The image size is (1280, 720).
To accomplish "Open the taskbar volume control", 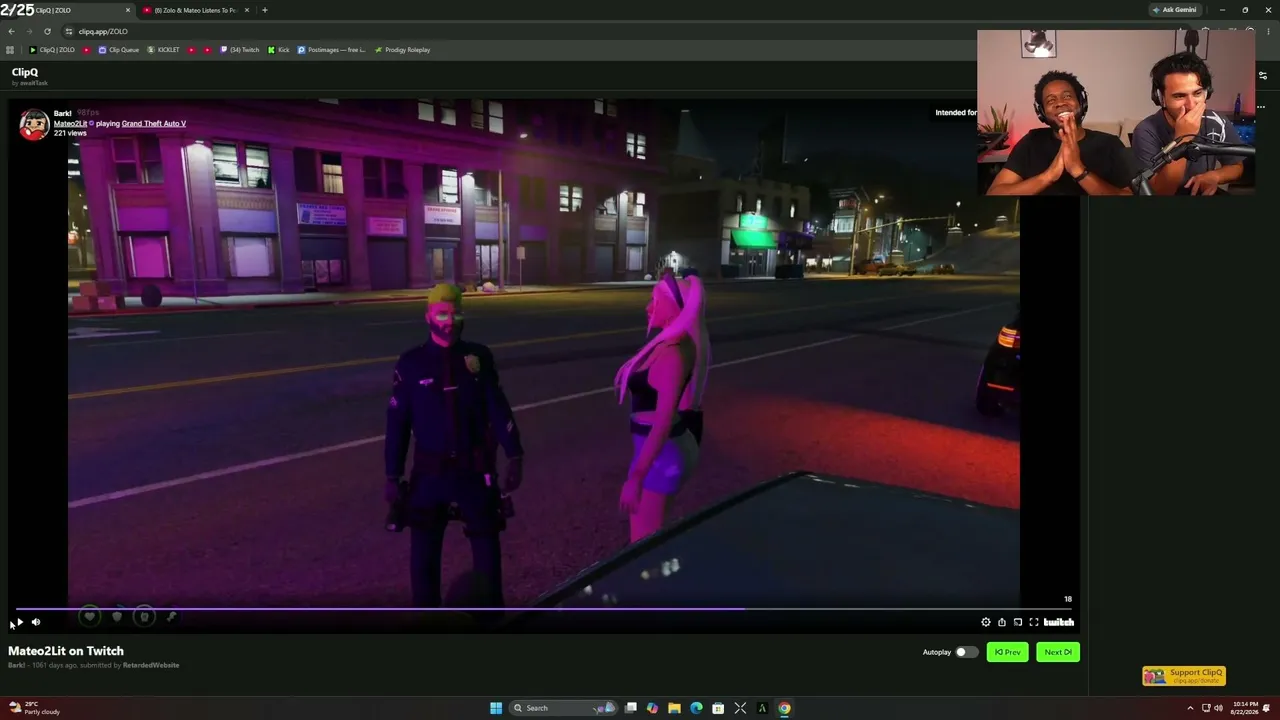I will tap(1218, 708).
